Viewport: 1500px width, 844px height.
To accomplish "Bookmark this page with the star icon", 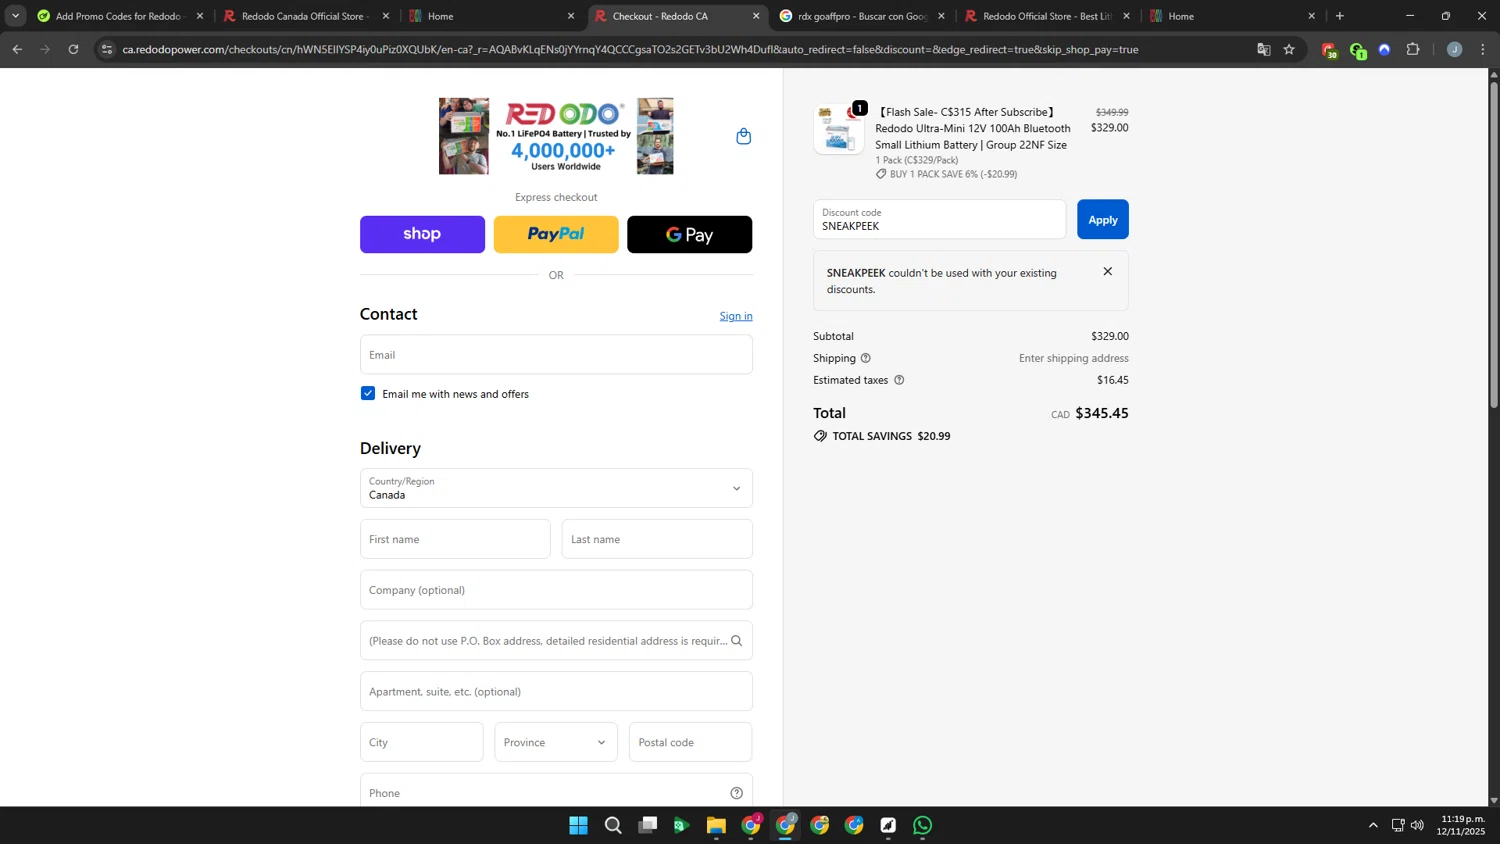I will [x=1289, y=49].
